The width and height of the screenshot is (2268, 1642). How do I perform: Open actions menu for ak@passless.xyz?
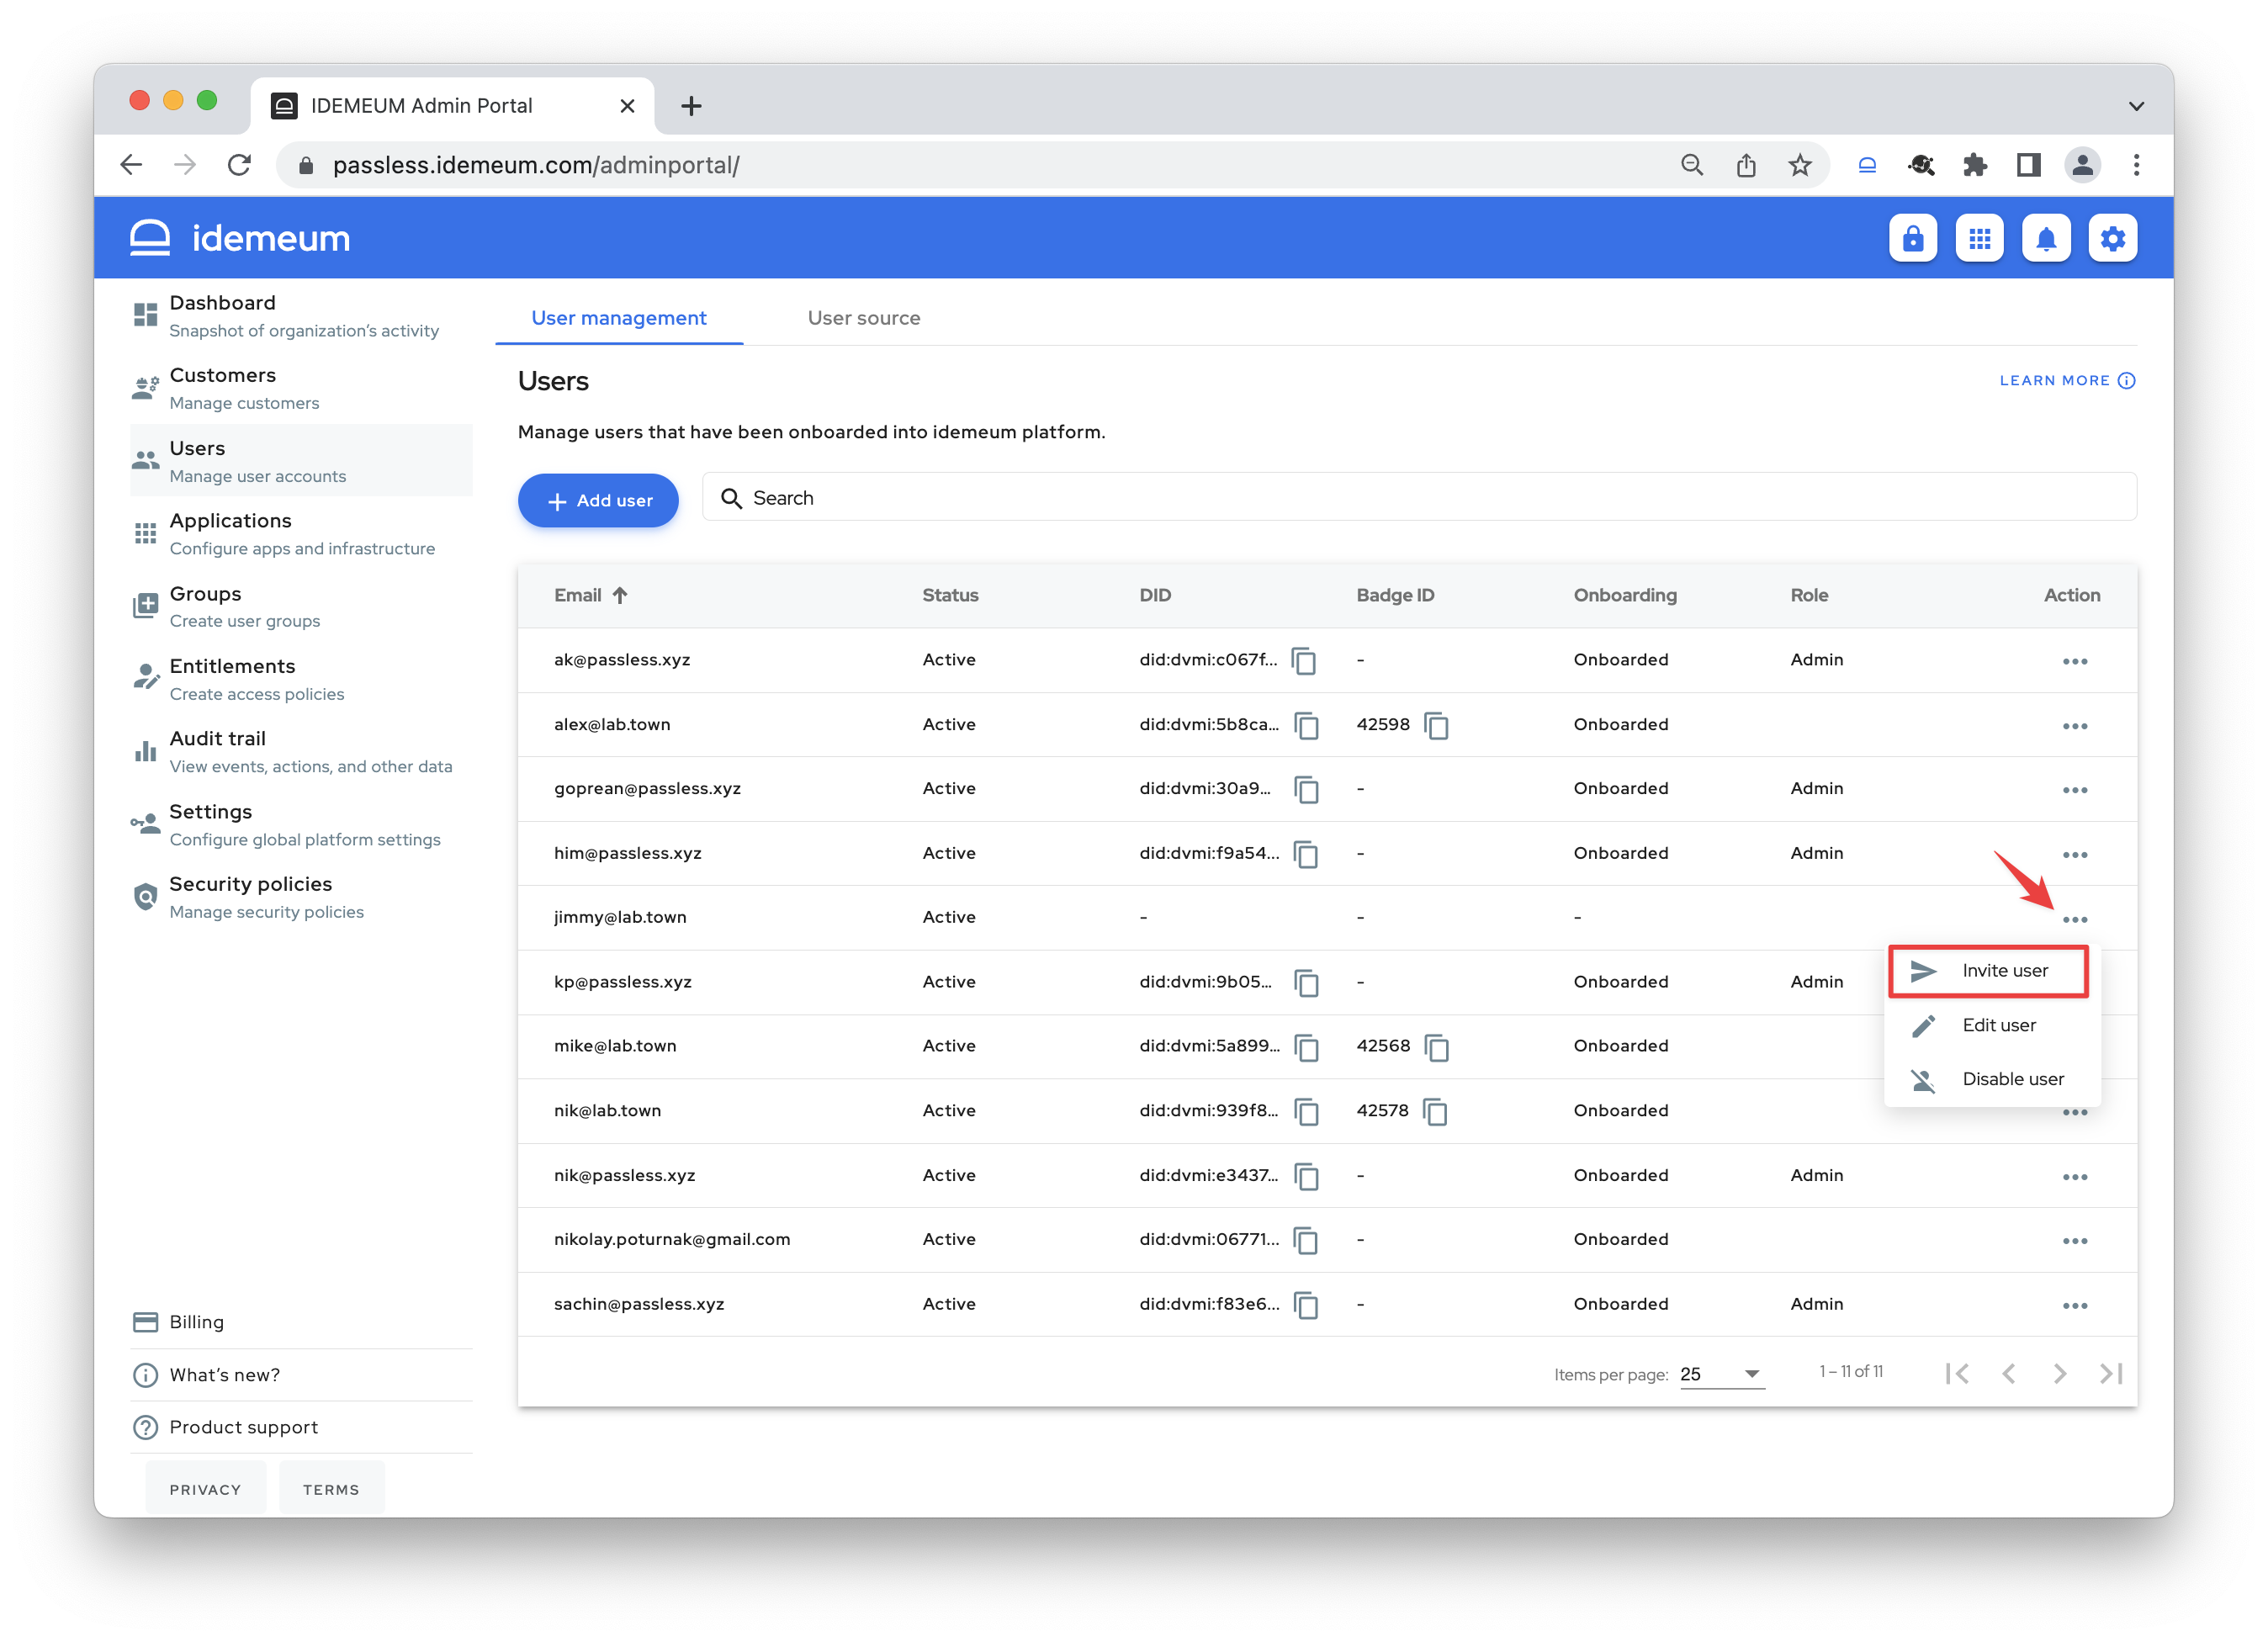pyautogui.click(x=2074, y=661)
